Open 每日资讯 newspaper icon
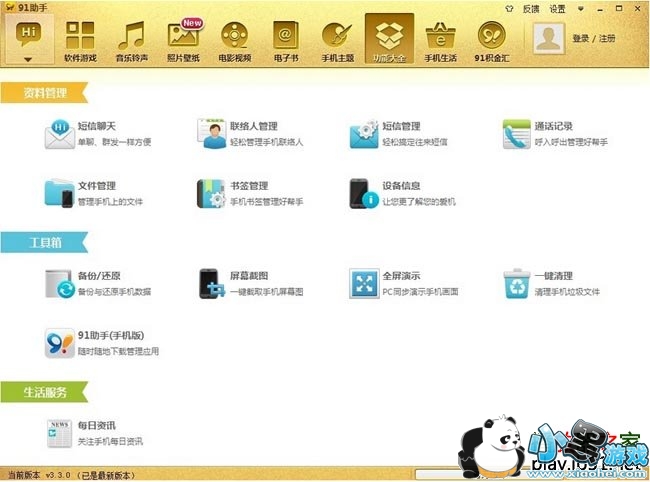 [x=59, y=434]
